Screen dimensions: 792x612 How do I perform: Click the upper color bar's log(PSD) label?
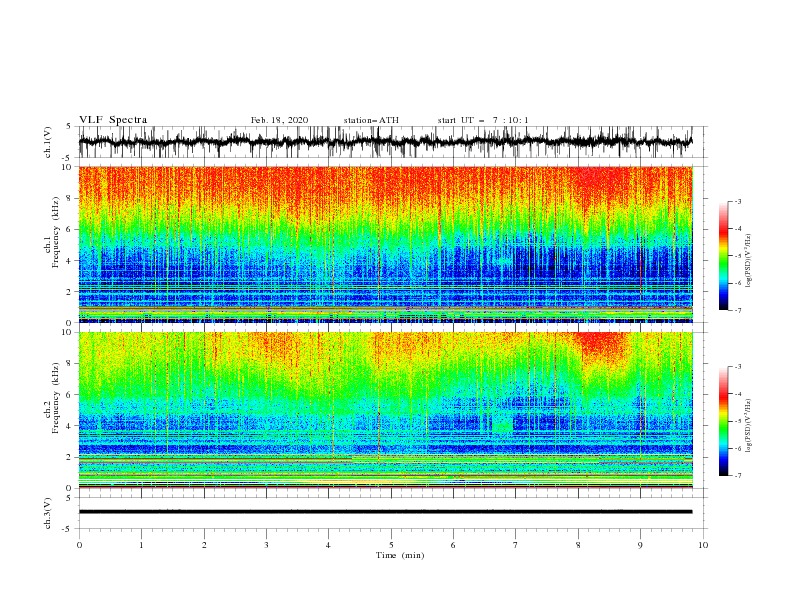748,261
